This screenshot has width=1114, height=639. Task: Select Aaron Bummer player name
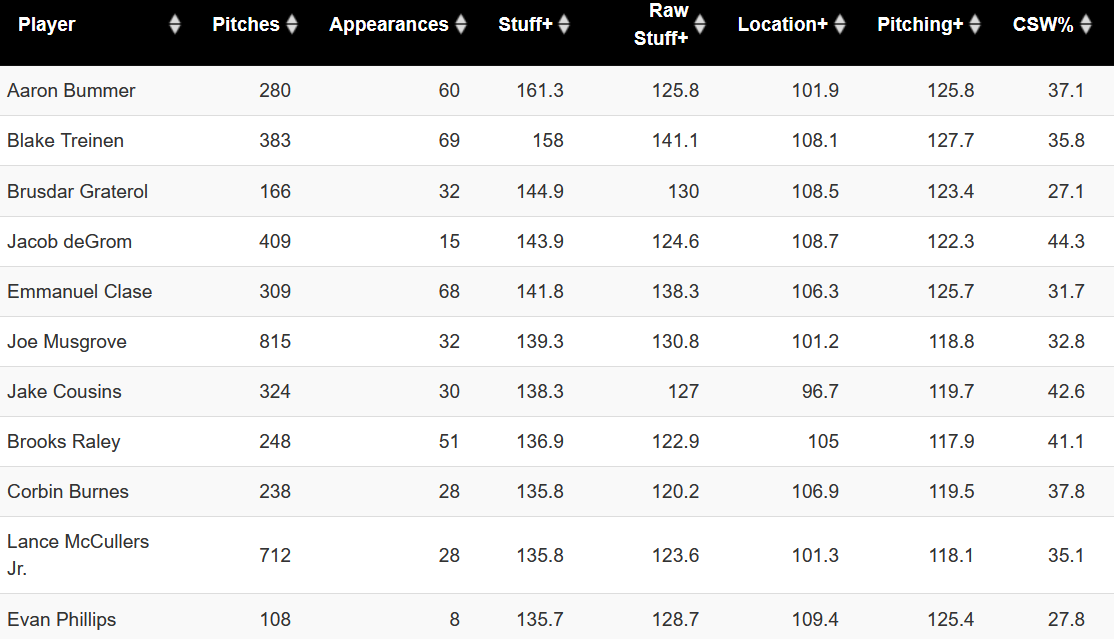(71, 91)
